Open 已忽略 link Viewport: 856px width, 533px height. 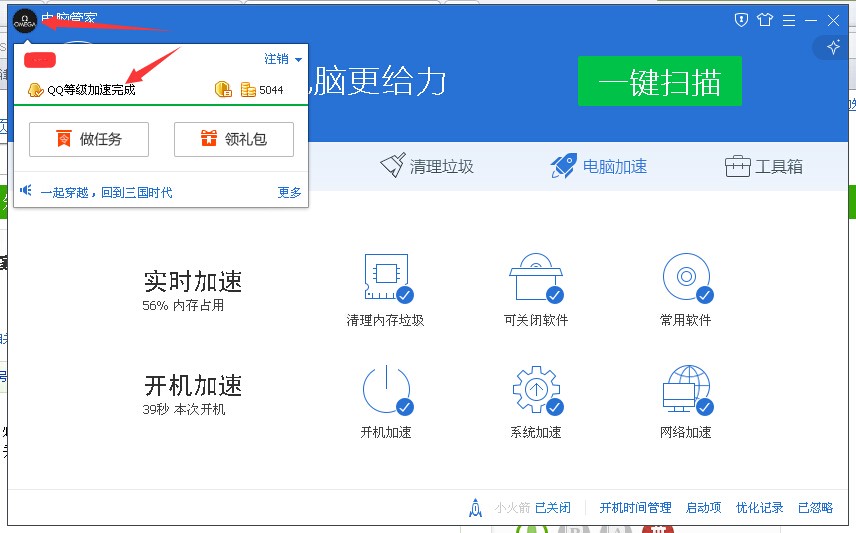[x=815, y=508]
